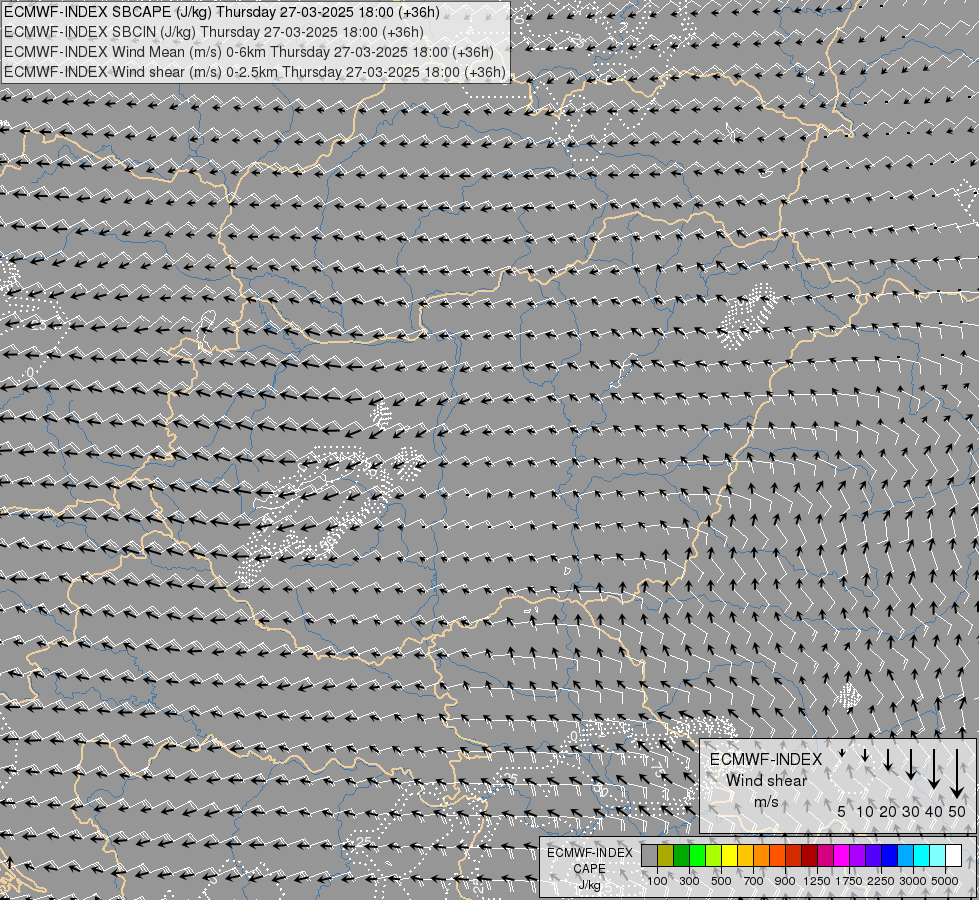Click the number 30 under wind shear arrows
This screenshot has height=900, width=979.
(911, 811)
